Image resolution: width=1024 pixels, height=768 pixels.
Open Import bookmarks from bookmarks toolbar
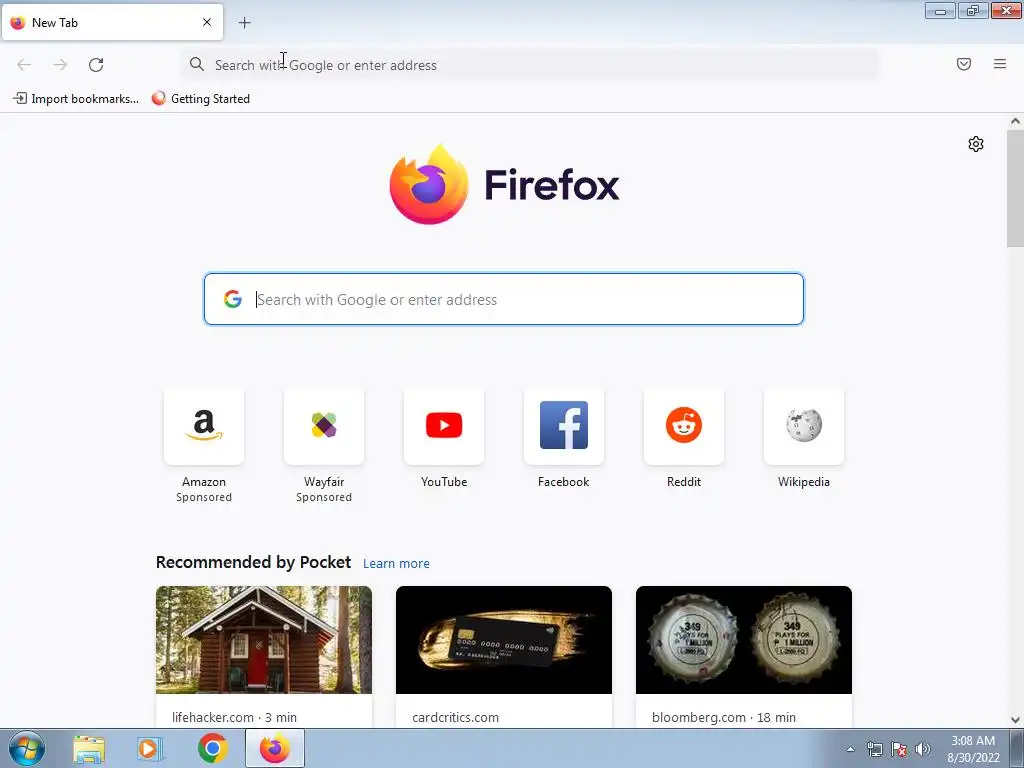(76, 99)
